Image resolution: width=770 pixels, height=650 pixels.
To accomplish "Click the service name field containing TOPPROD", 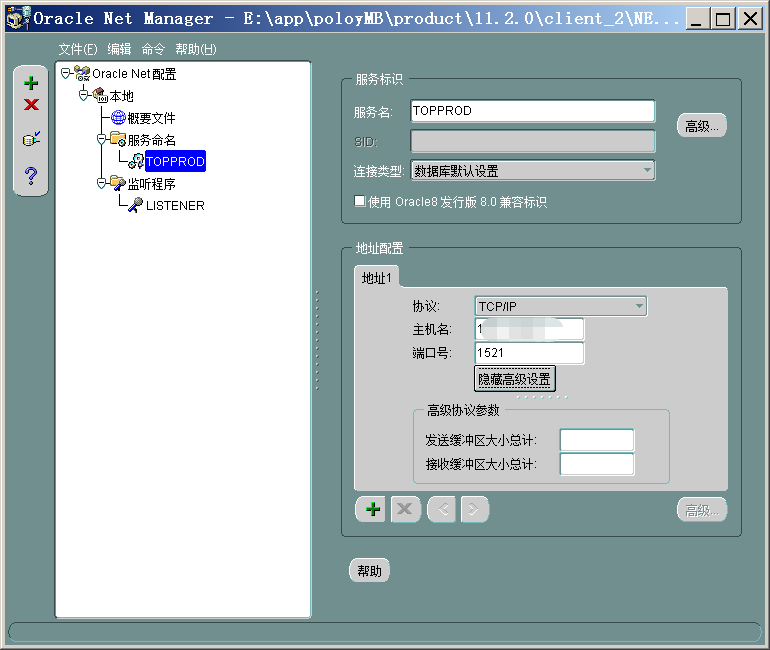I will (533, 111).
